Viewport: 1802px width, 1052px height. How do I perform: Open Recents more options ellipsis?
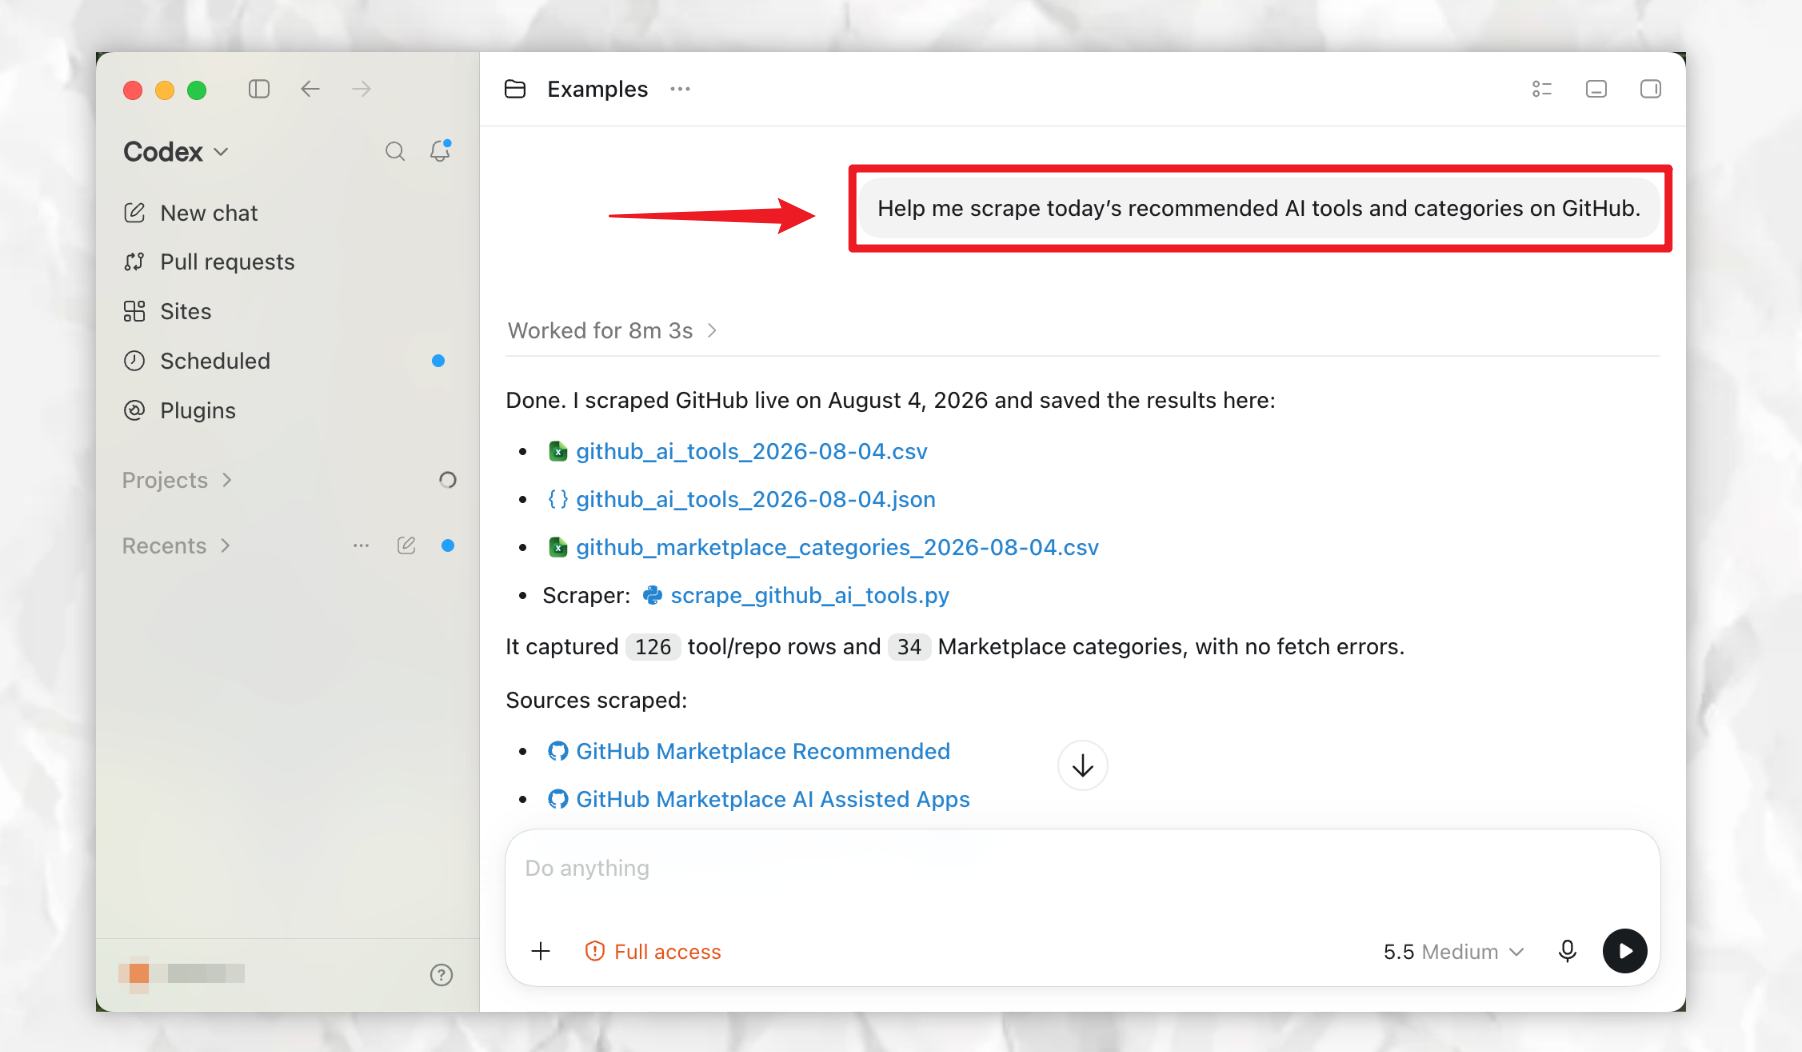(361, 546)
